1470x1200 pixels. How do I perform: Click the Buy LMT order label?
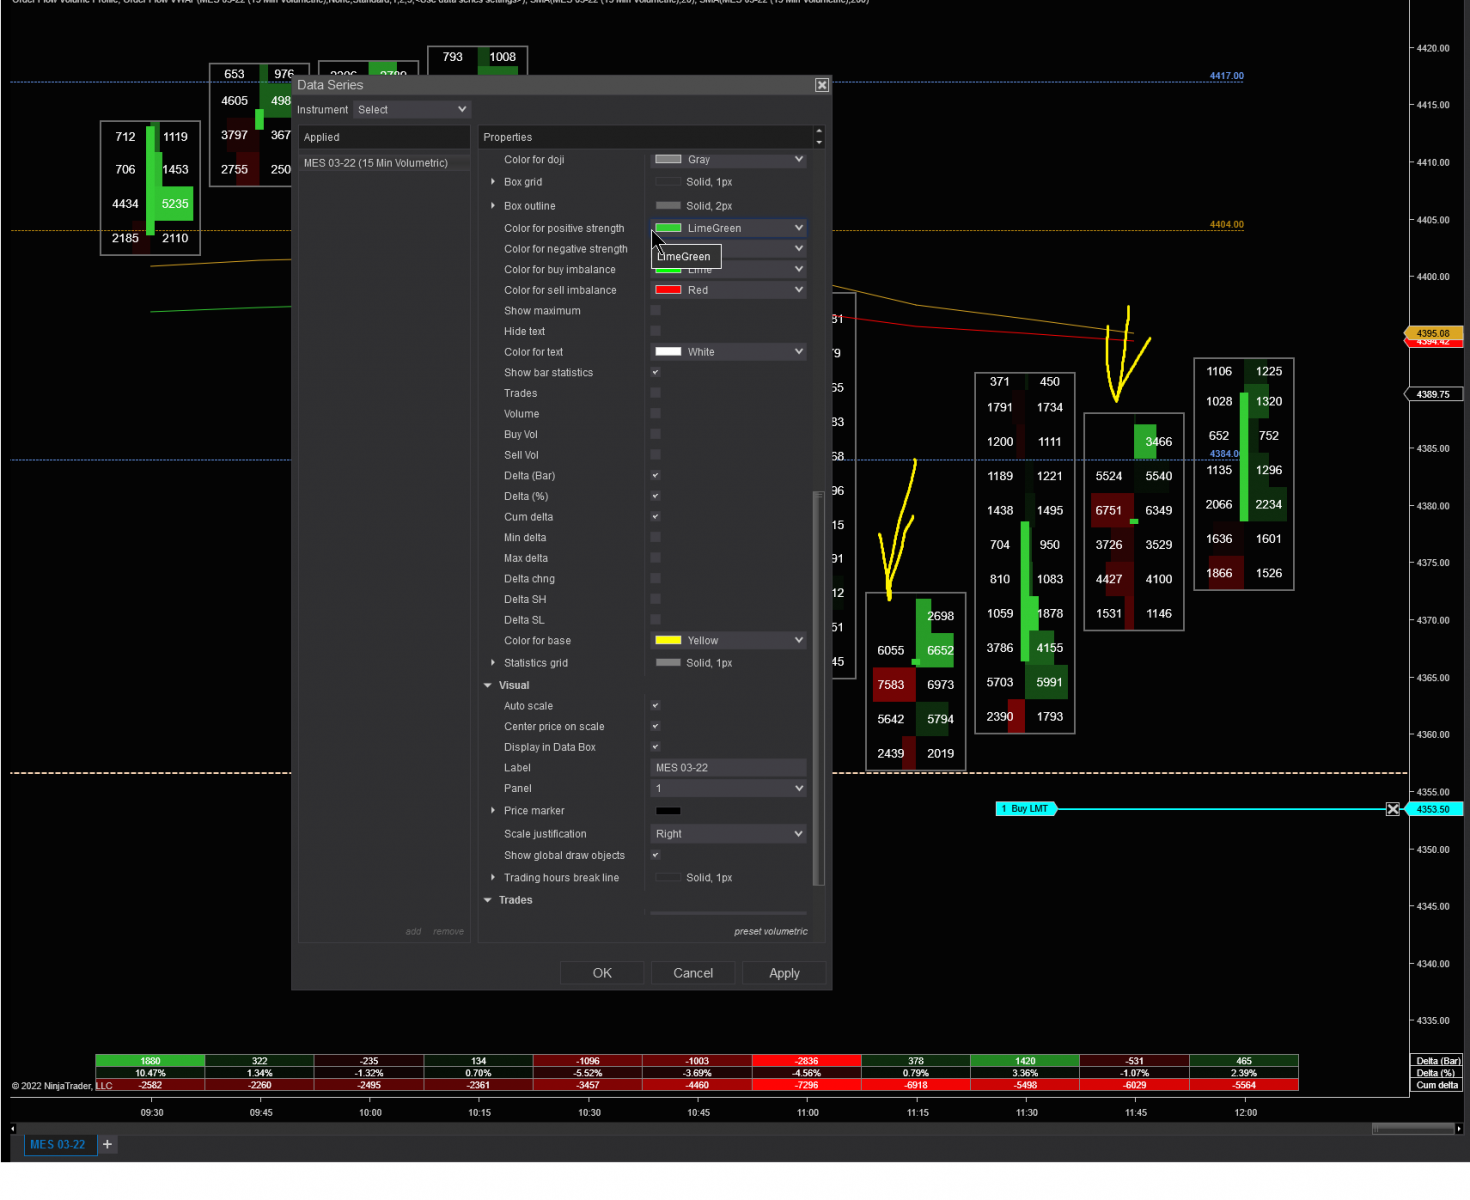pos(1026,809)
